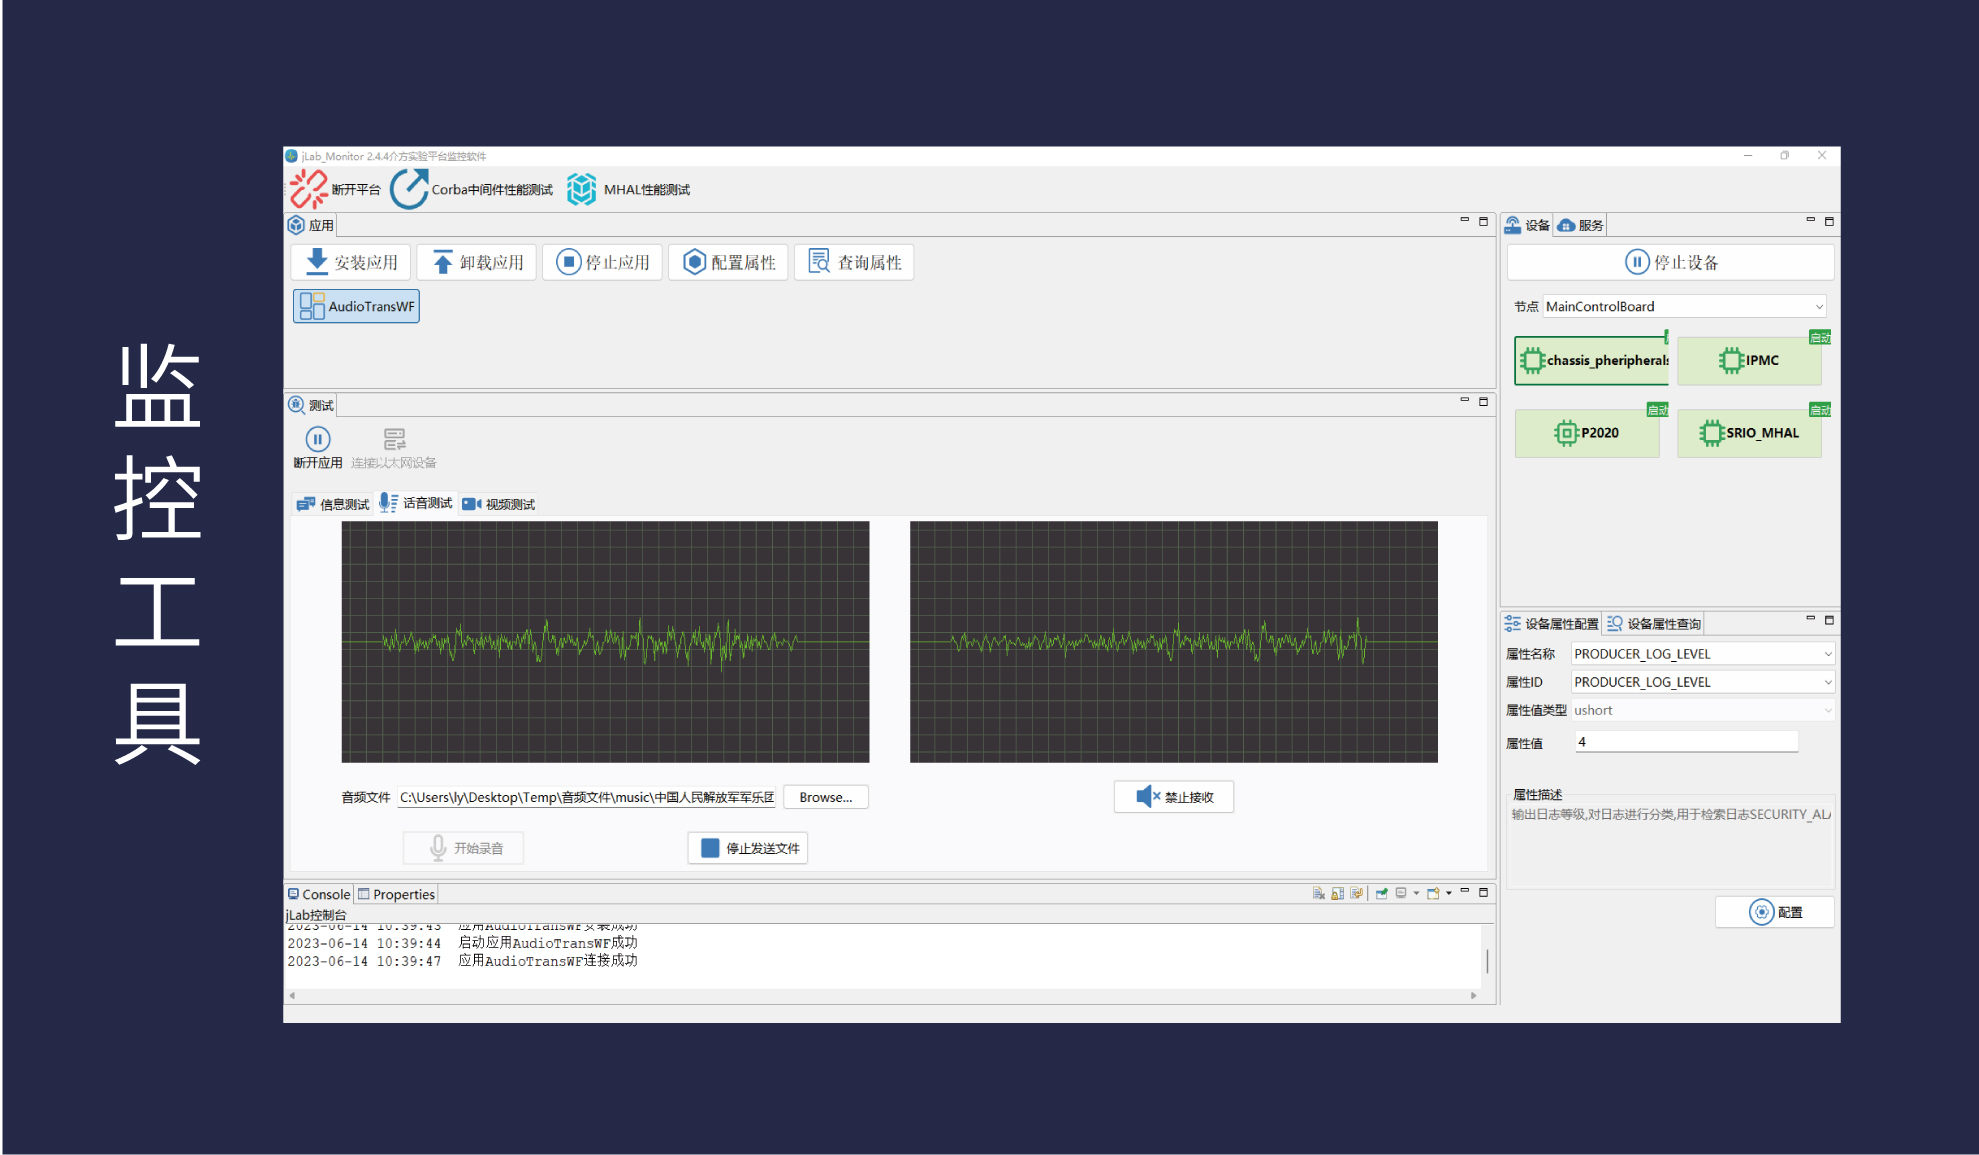Click the Disconnect Platform (断开平台) icon
The width and height of the screenshot is (1979, 1155).
pyautogui.click(x=308, y=189)
